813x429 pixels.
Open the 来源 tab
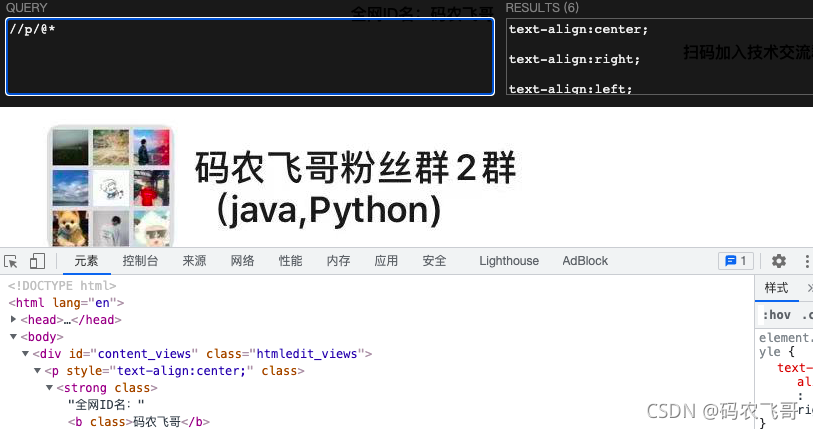click(x=194, y=261)
